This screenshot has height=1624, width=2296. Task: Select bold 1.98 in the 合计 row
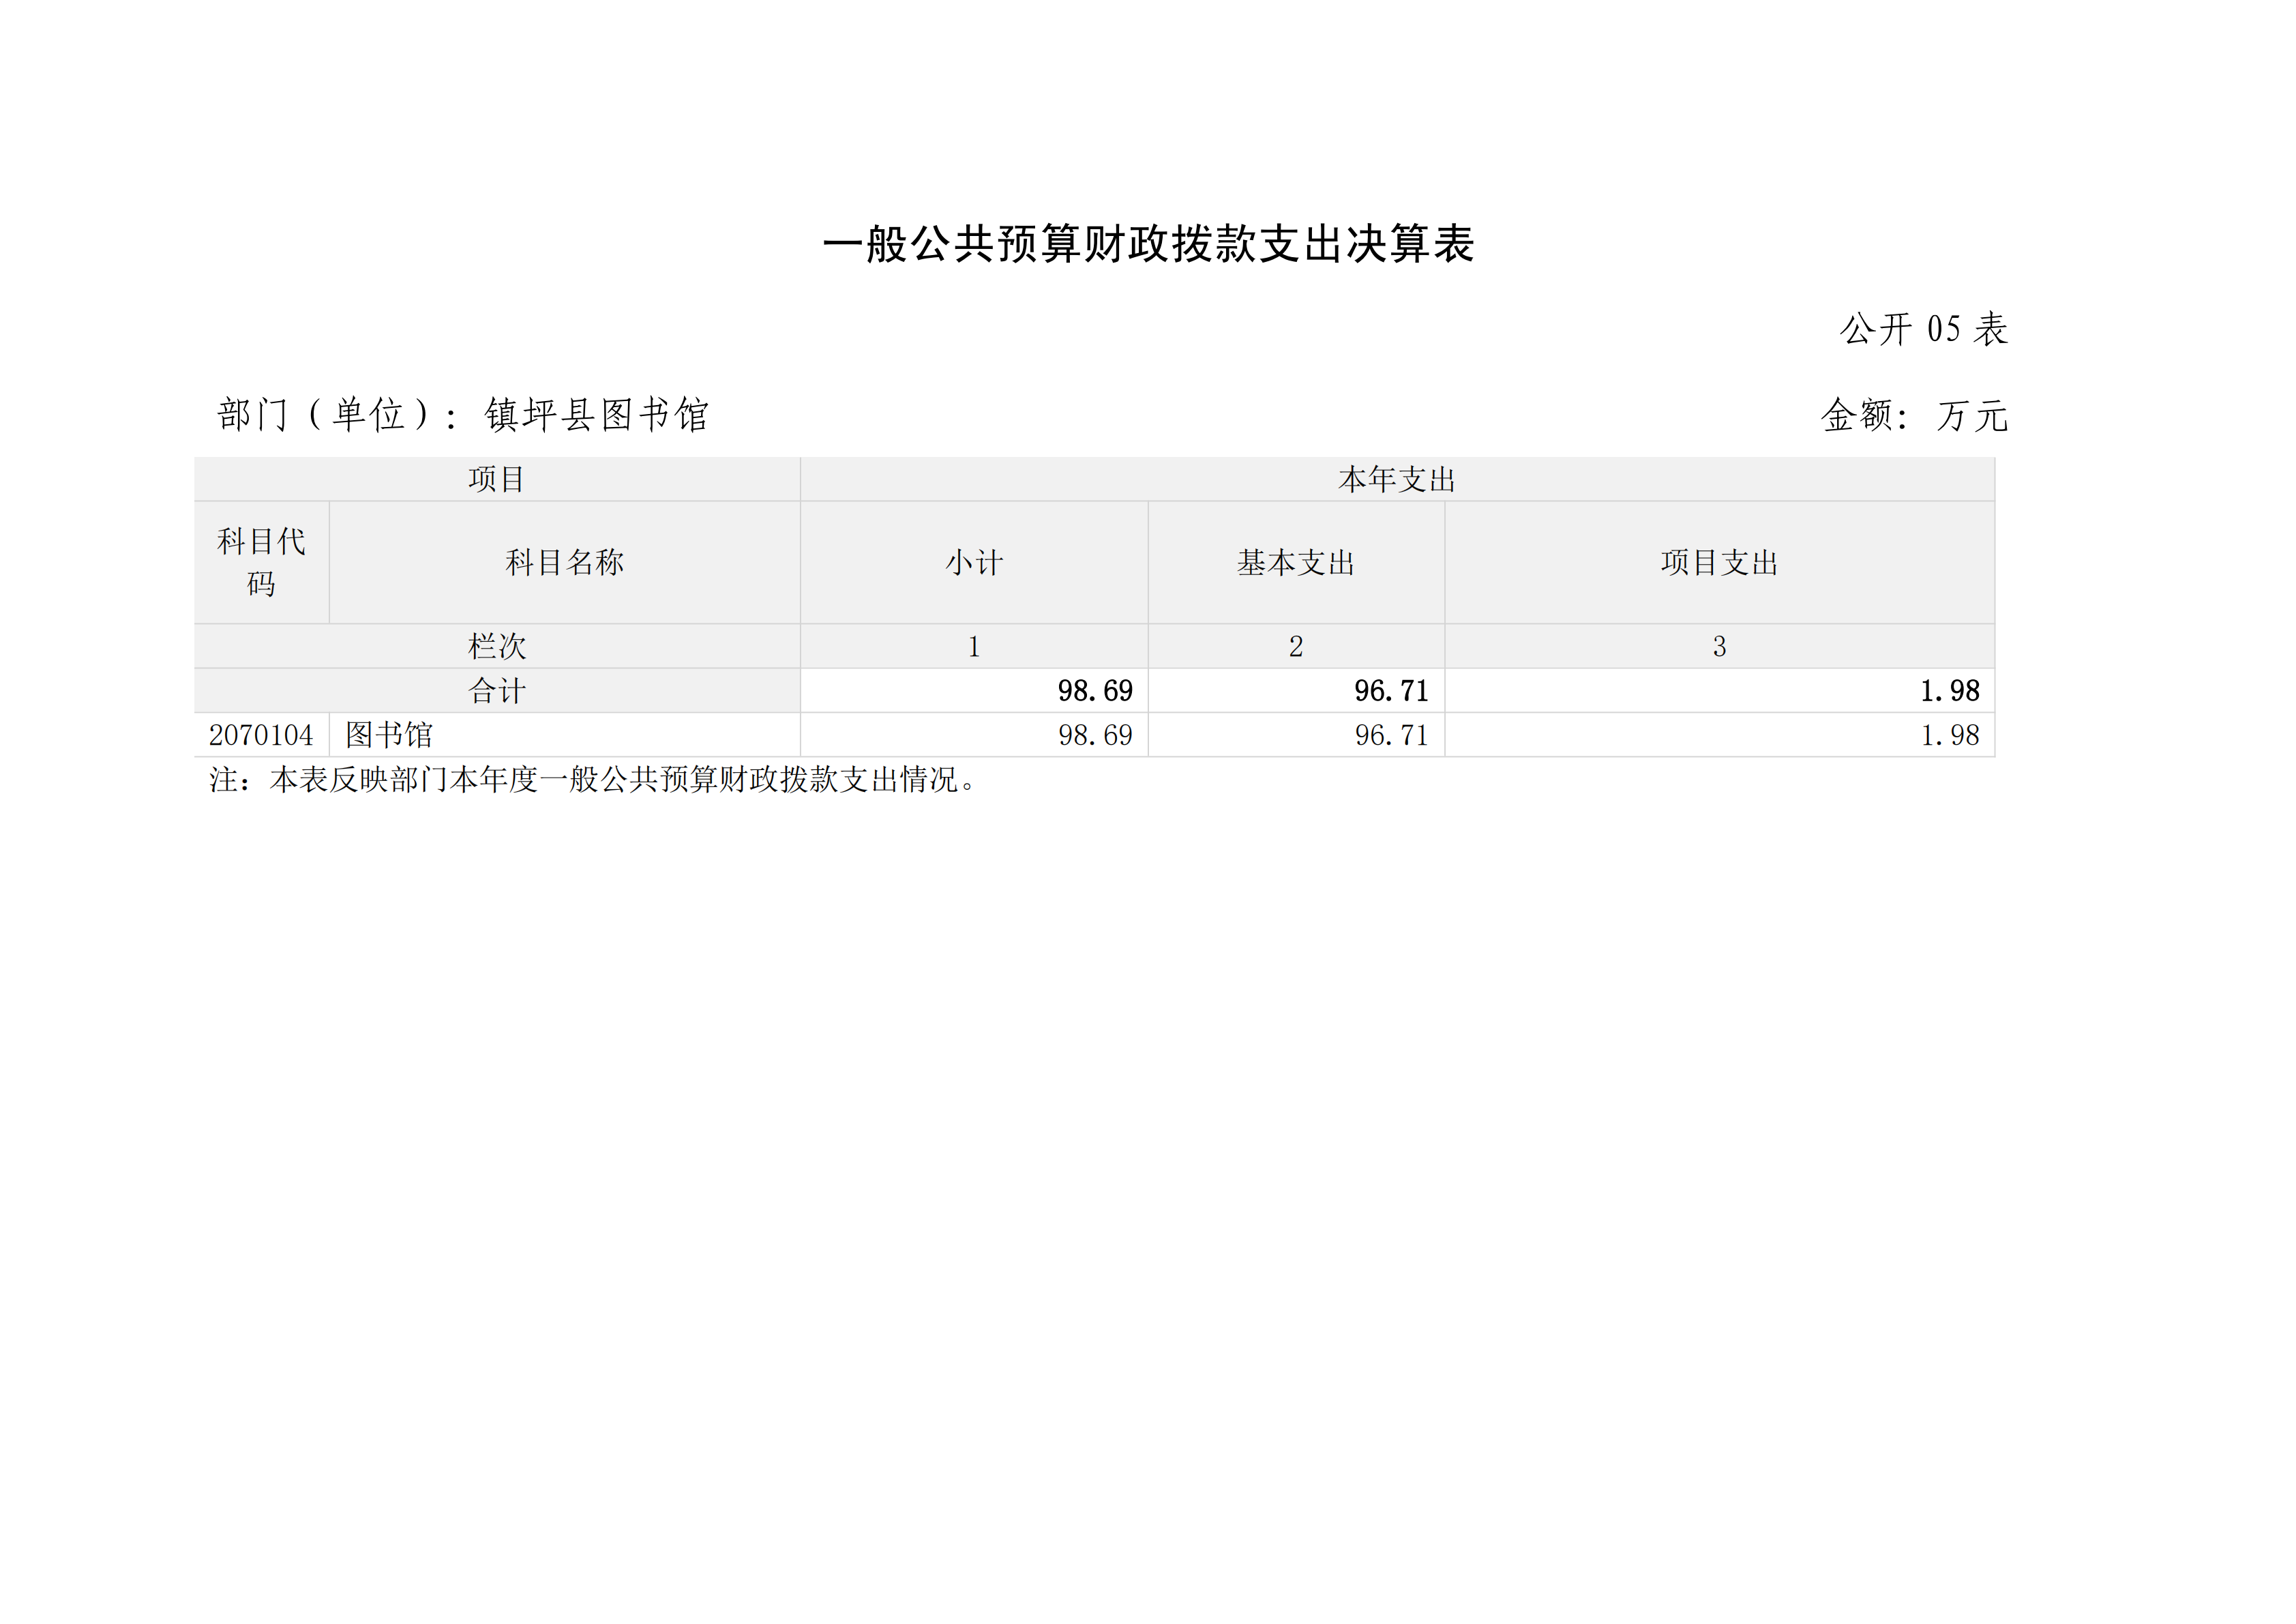(x=1949, y=690)
